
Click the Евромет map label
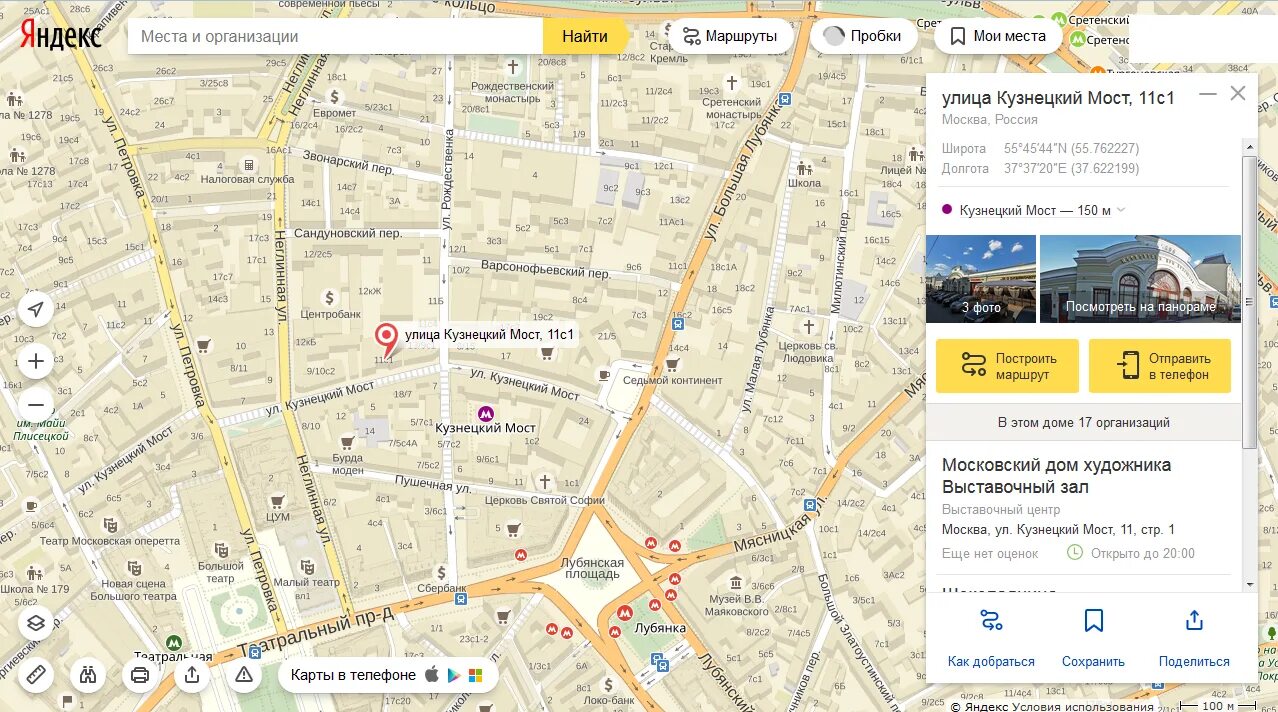coord(334,113)
